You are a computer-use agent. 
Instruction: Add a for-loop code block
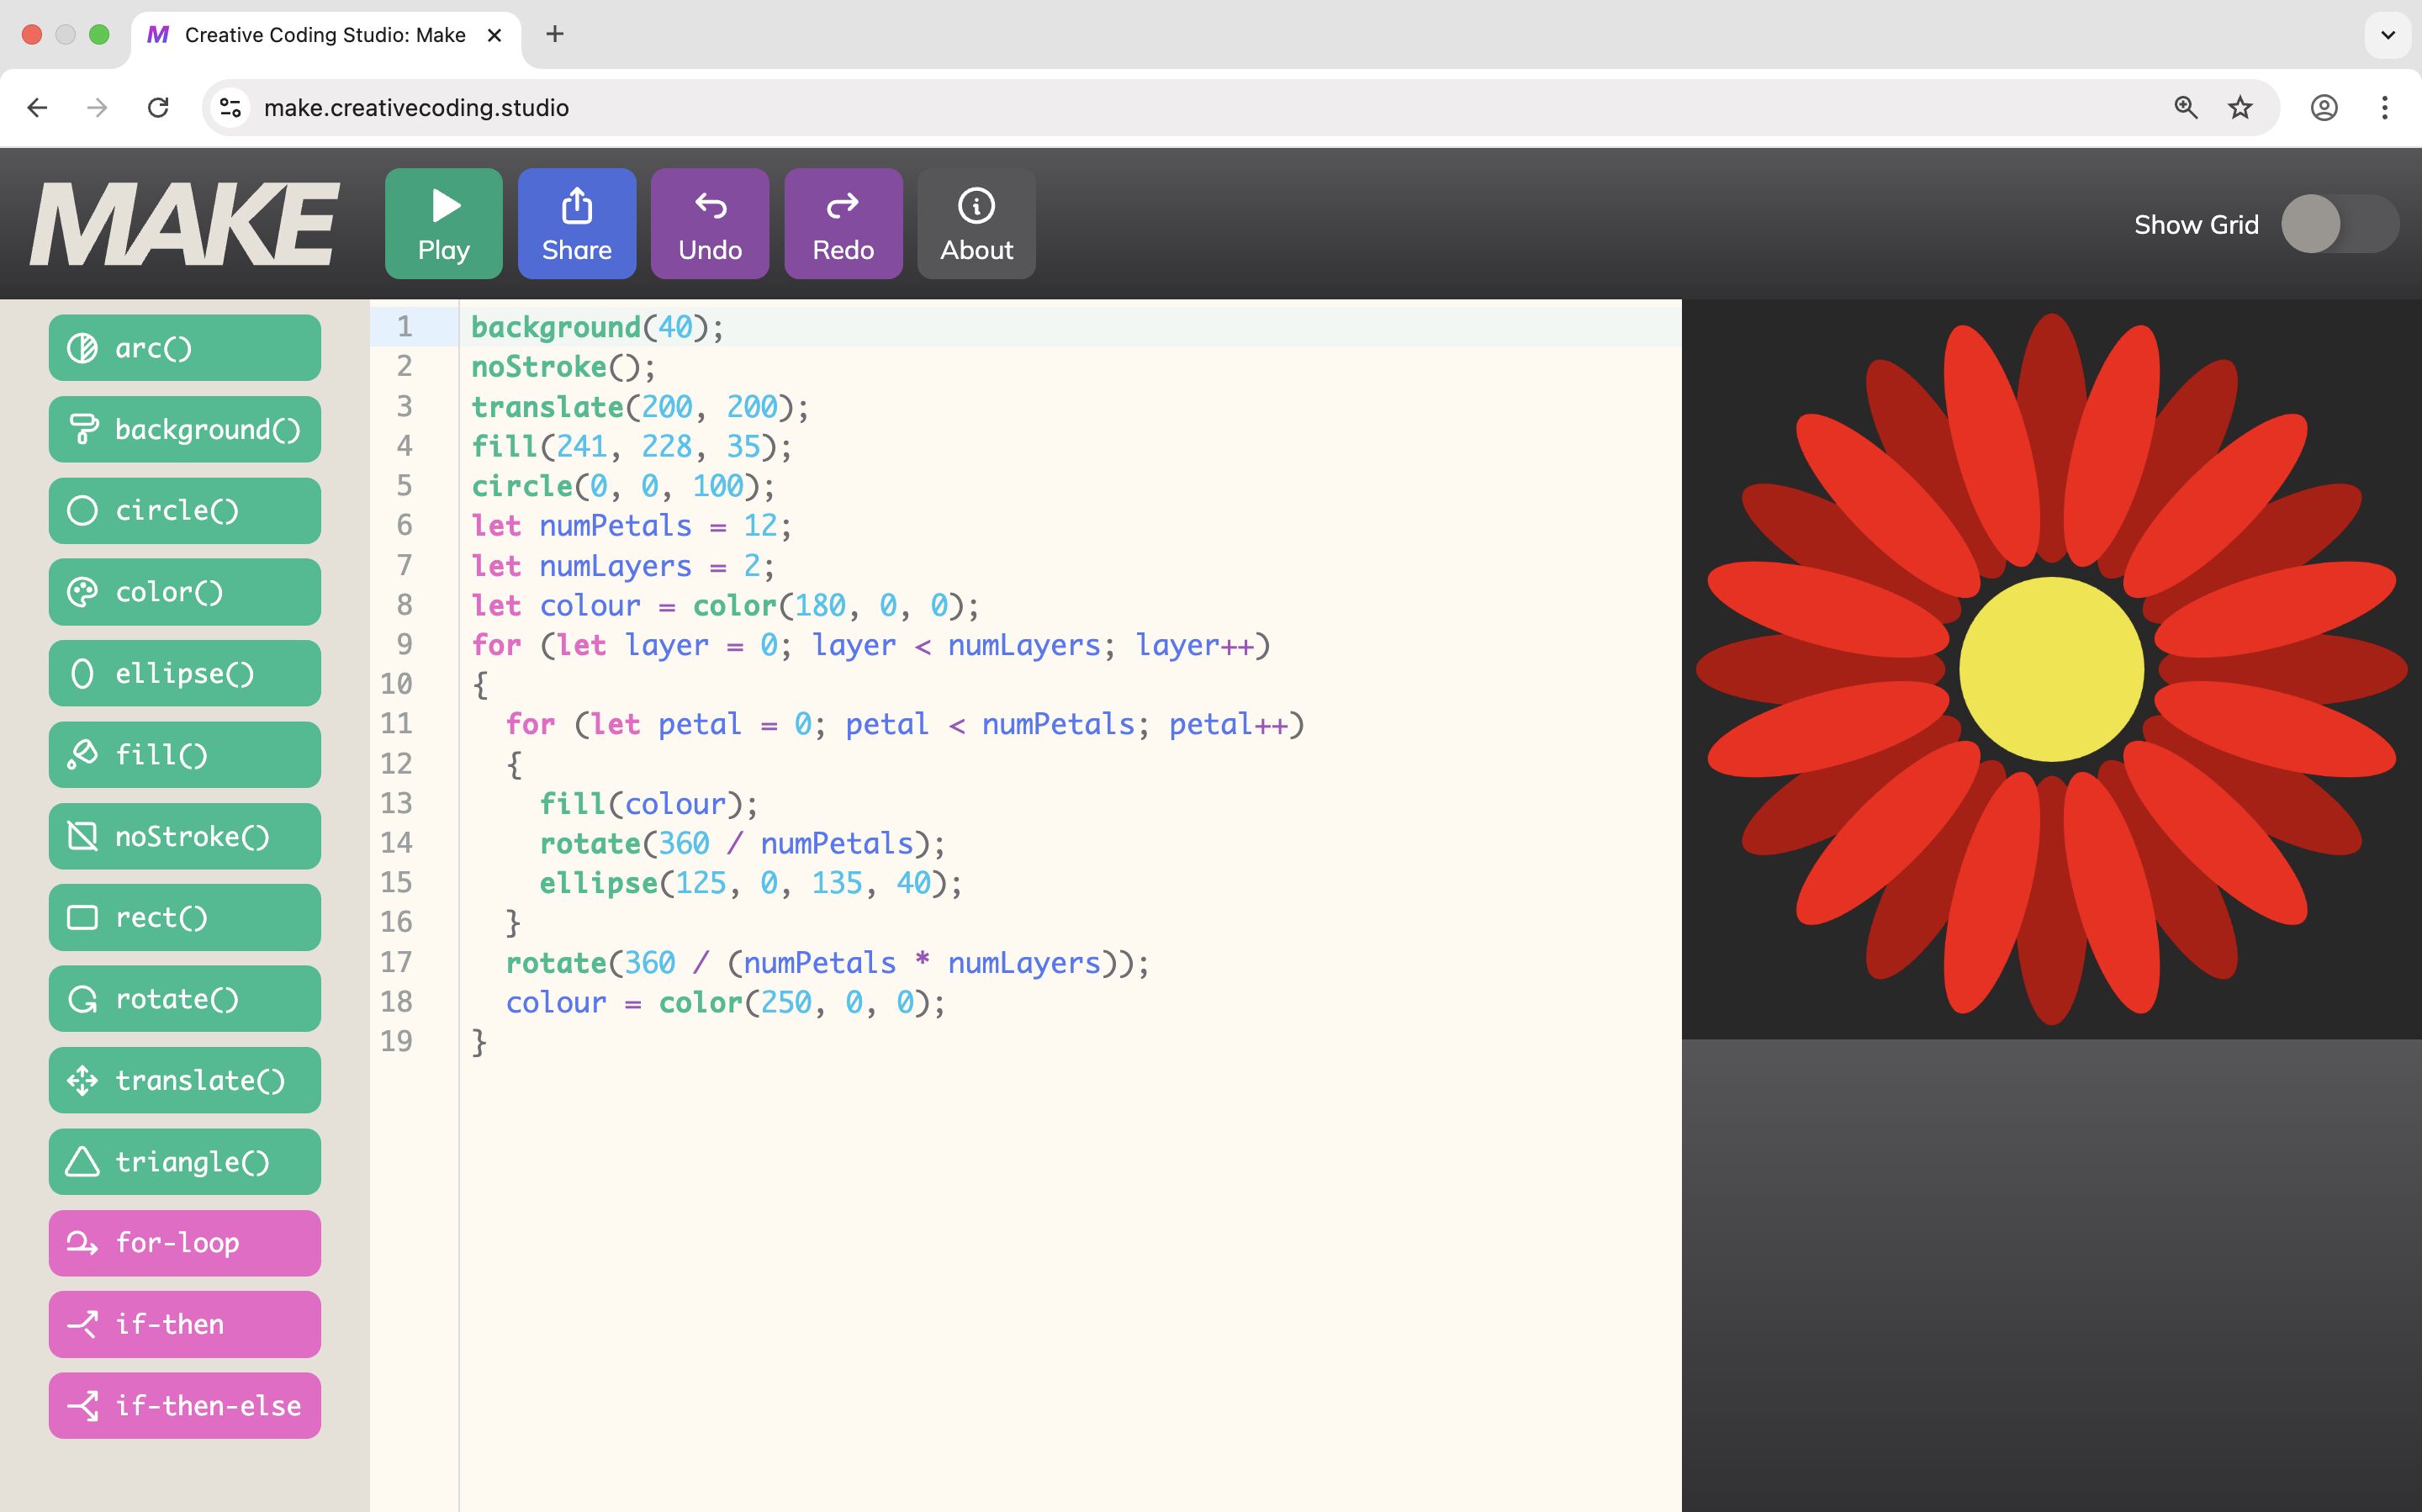184,1243
